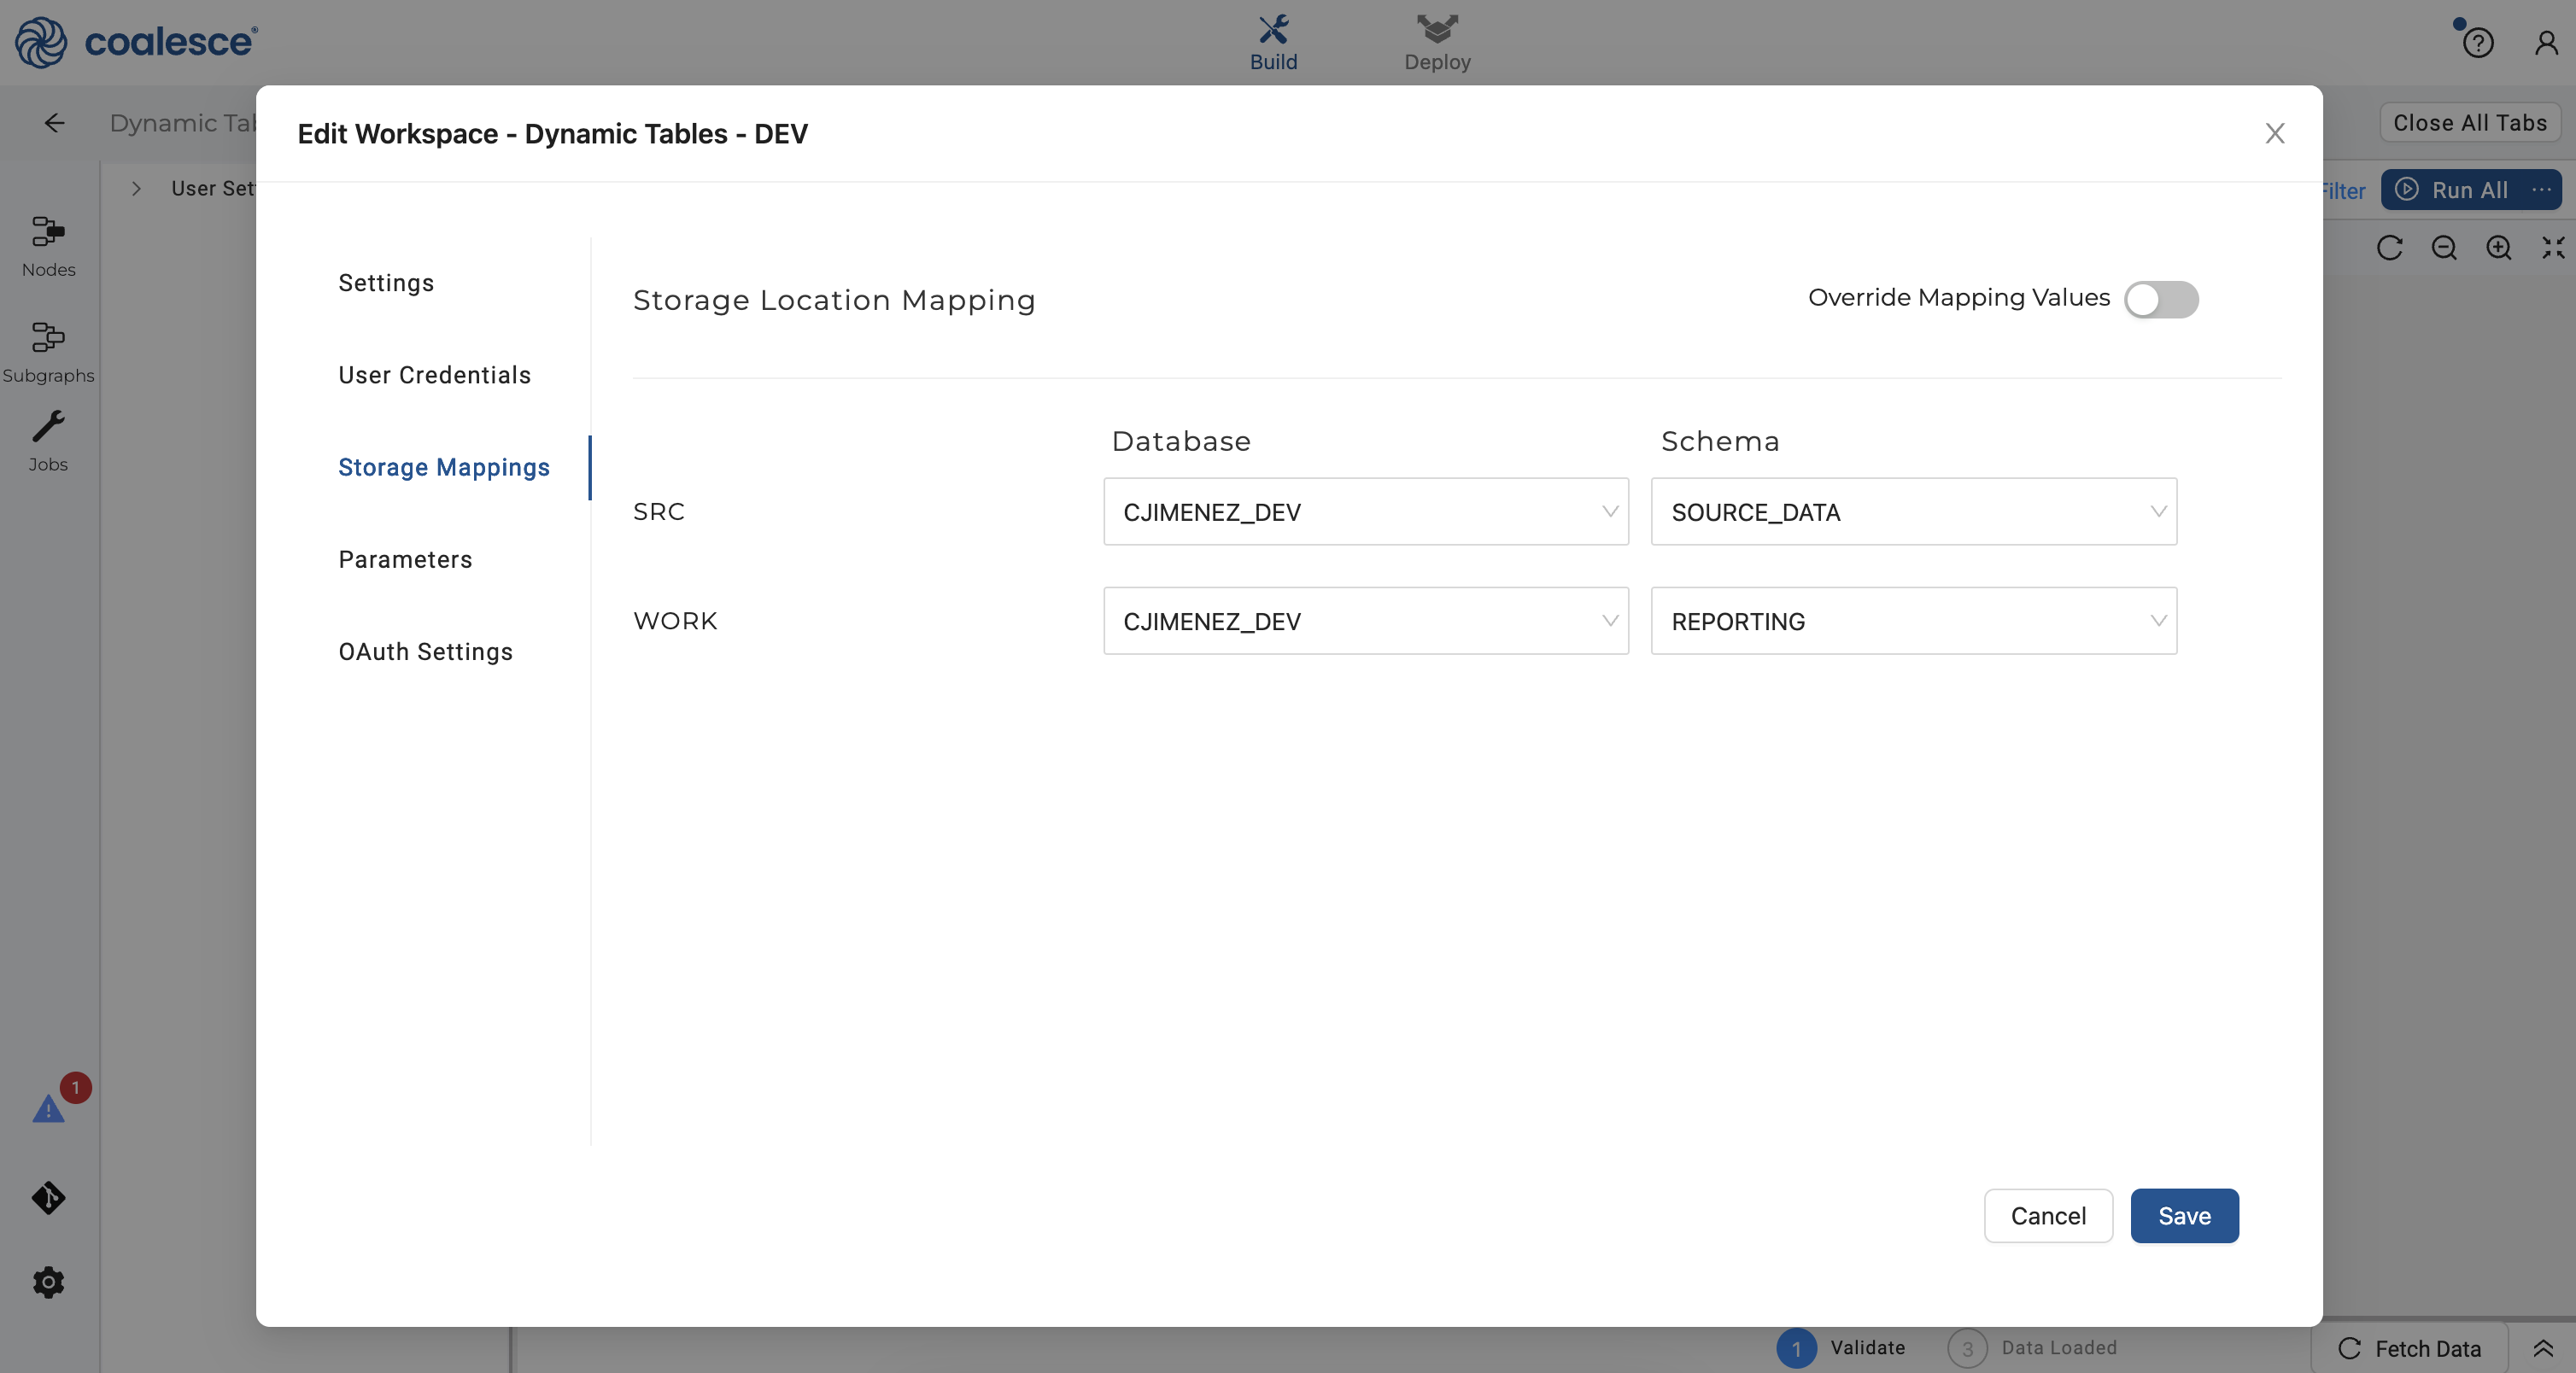Select the User Credentials tab
The height and width of the screenshot is (1373, 2576).
(x=434, y=375)
